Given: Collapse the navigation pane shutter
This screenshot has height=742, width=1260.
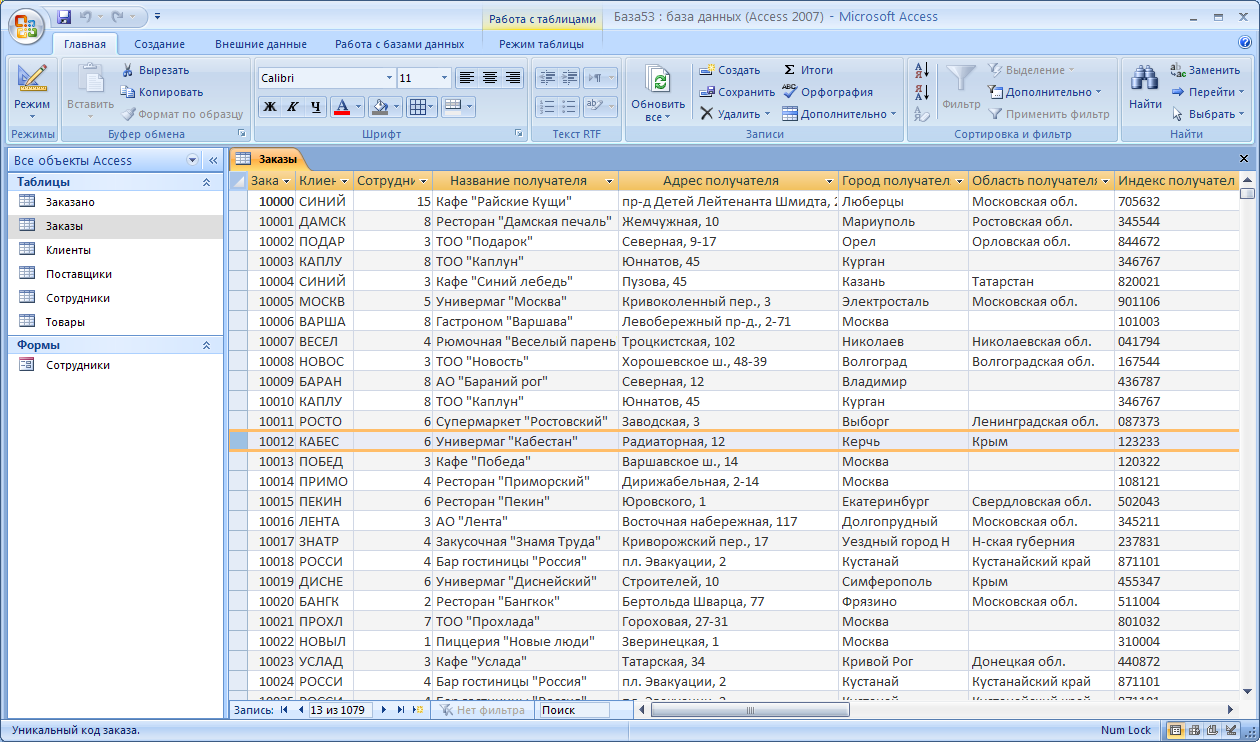Looking at the screenshot, I should point(213,160).
